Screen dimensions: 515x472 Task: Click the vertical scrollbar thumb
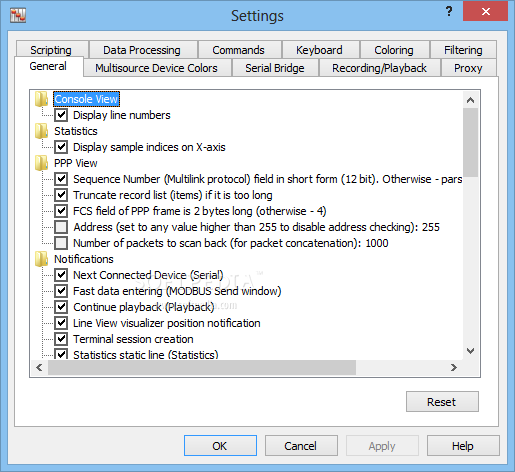click(x=470, y=142)
